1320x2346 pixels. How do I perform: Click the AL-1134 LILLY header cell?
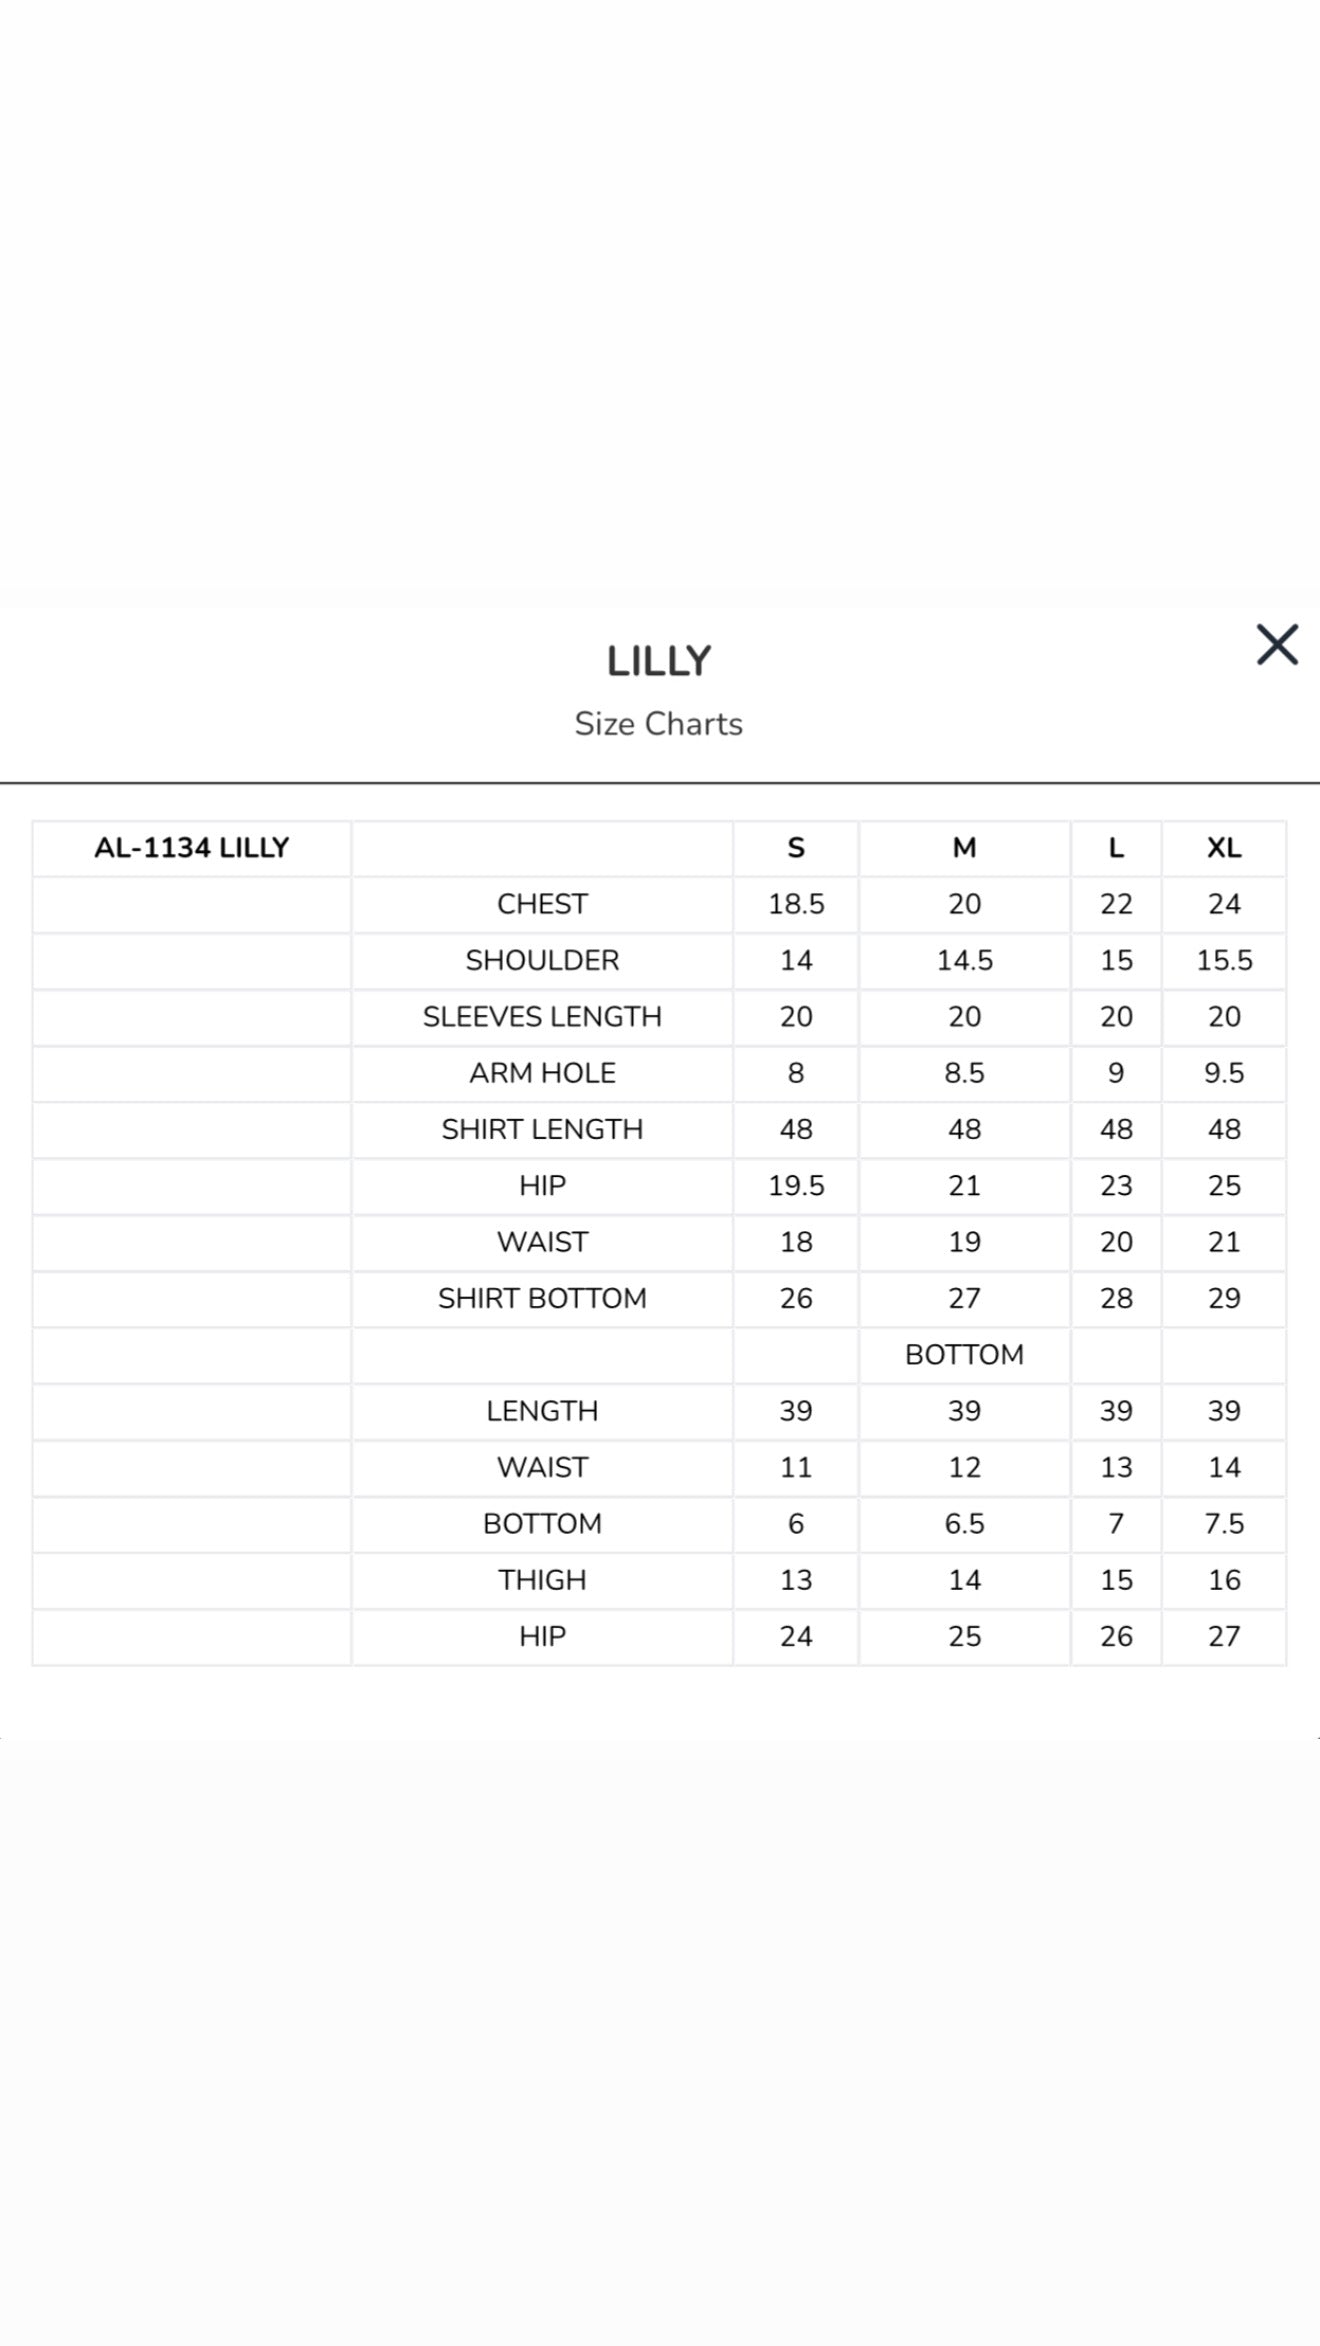[191, 848]
